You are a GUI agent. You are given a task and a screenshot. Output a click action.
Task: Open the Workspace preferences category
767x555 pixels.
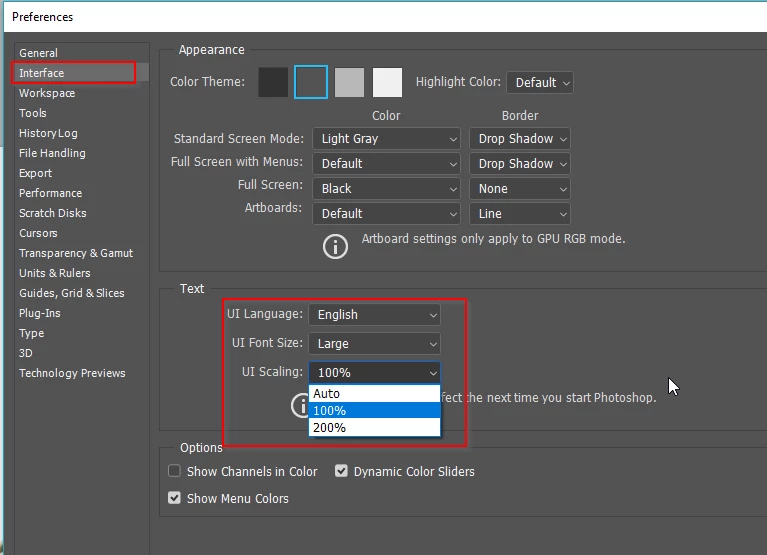click(x=47, y=93)
